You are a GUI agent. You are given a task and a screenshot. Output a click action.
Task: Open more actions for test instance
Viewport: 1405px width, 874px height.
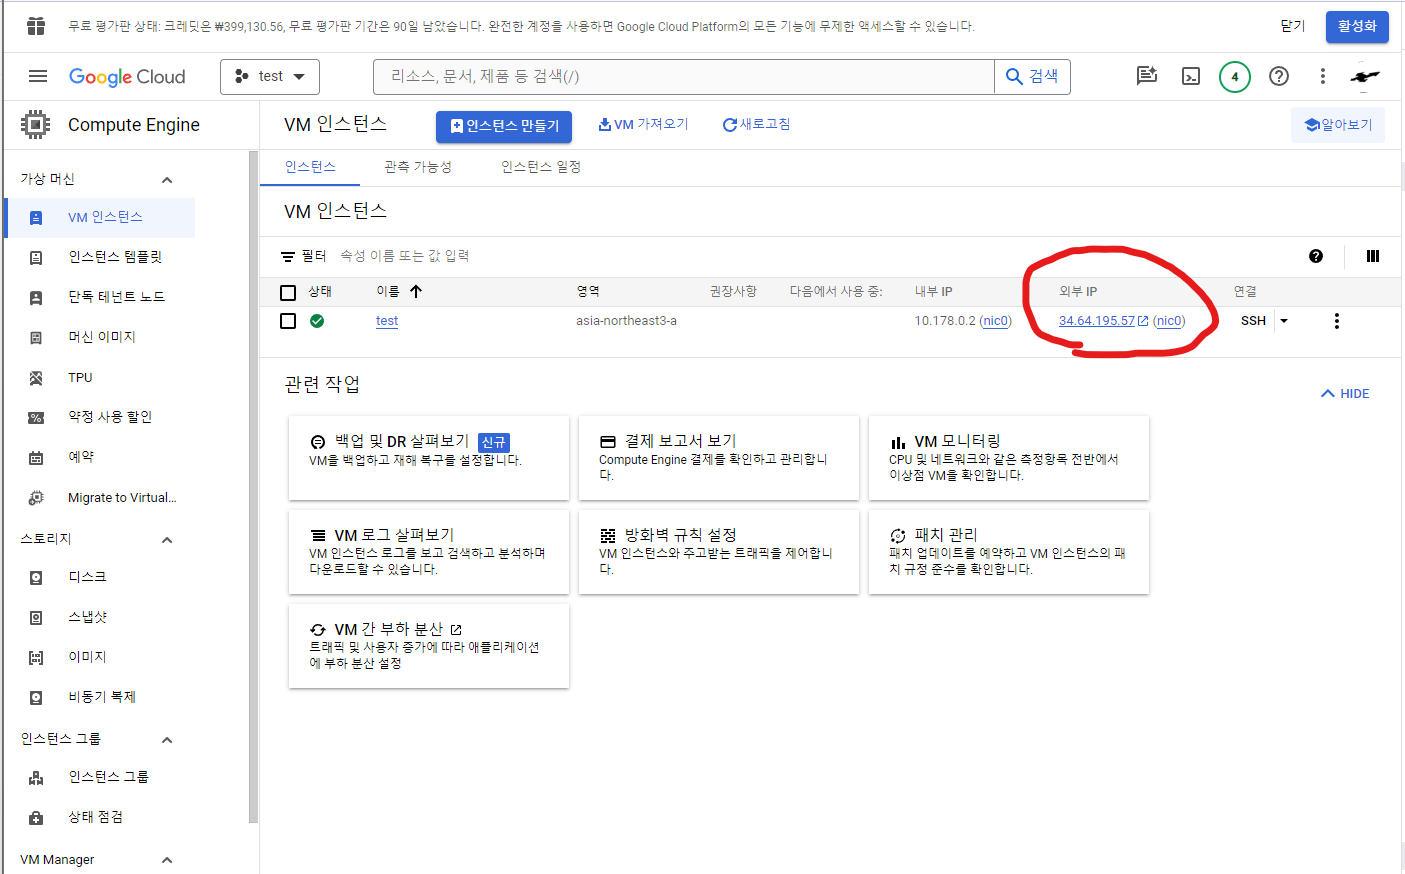(1337, 321)
